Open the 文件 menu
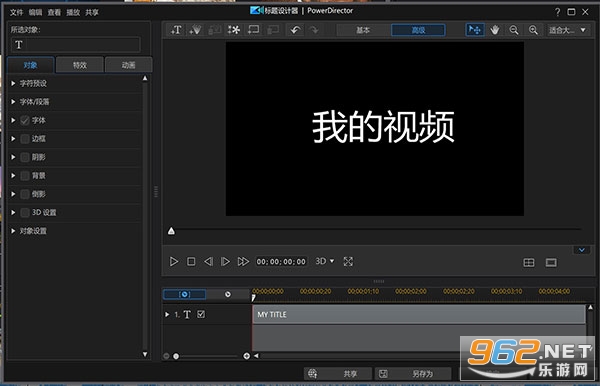The width and height of the screenshot is (600, 386). point(16,13)
